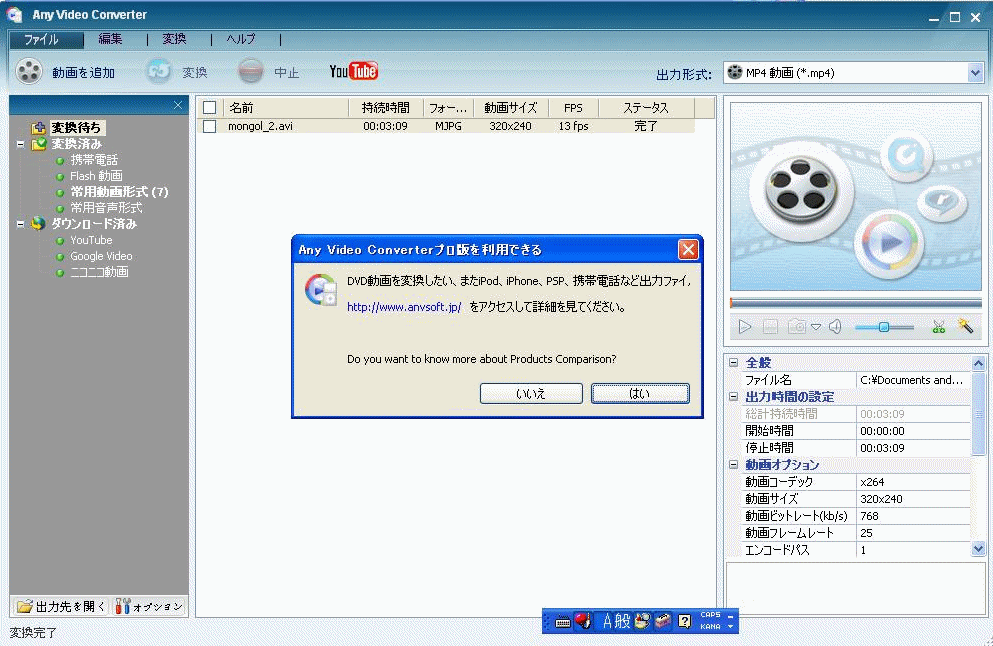Screen dimensions: 993x646
Task: Click the IME pad magnifier icon
Action: [642, 621]
